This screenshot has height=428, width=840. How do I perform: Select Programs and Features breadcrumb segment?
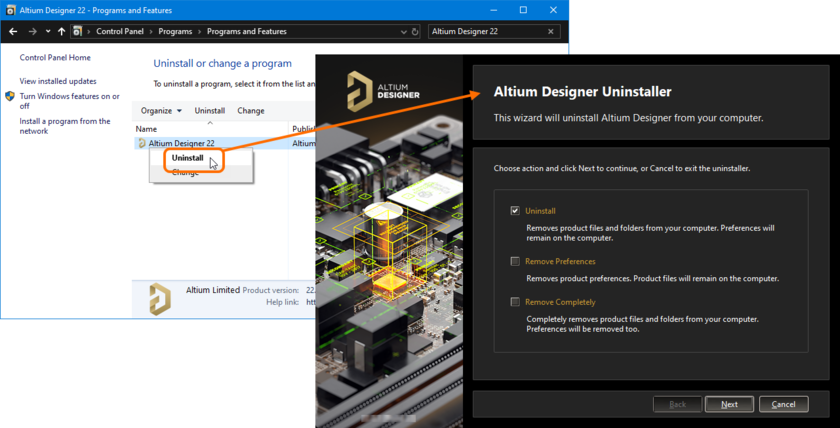(x=247, y=32)
